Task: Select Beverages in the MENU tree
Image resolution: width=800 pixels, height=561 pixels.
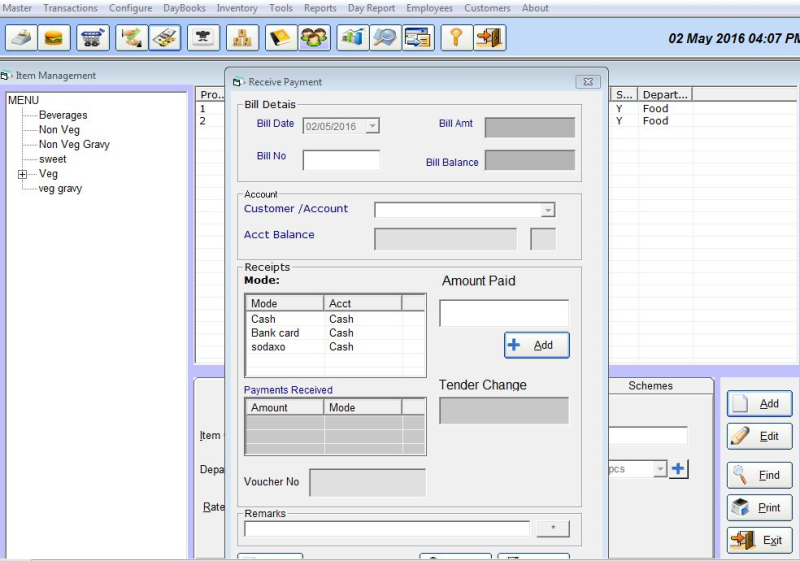Action: coord(63,115)
